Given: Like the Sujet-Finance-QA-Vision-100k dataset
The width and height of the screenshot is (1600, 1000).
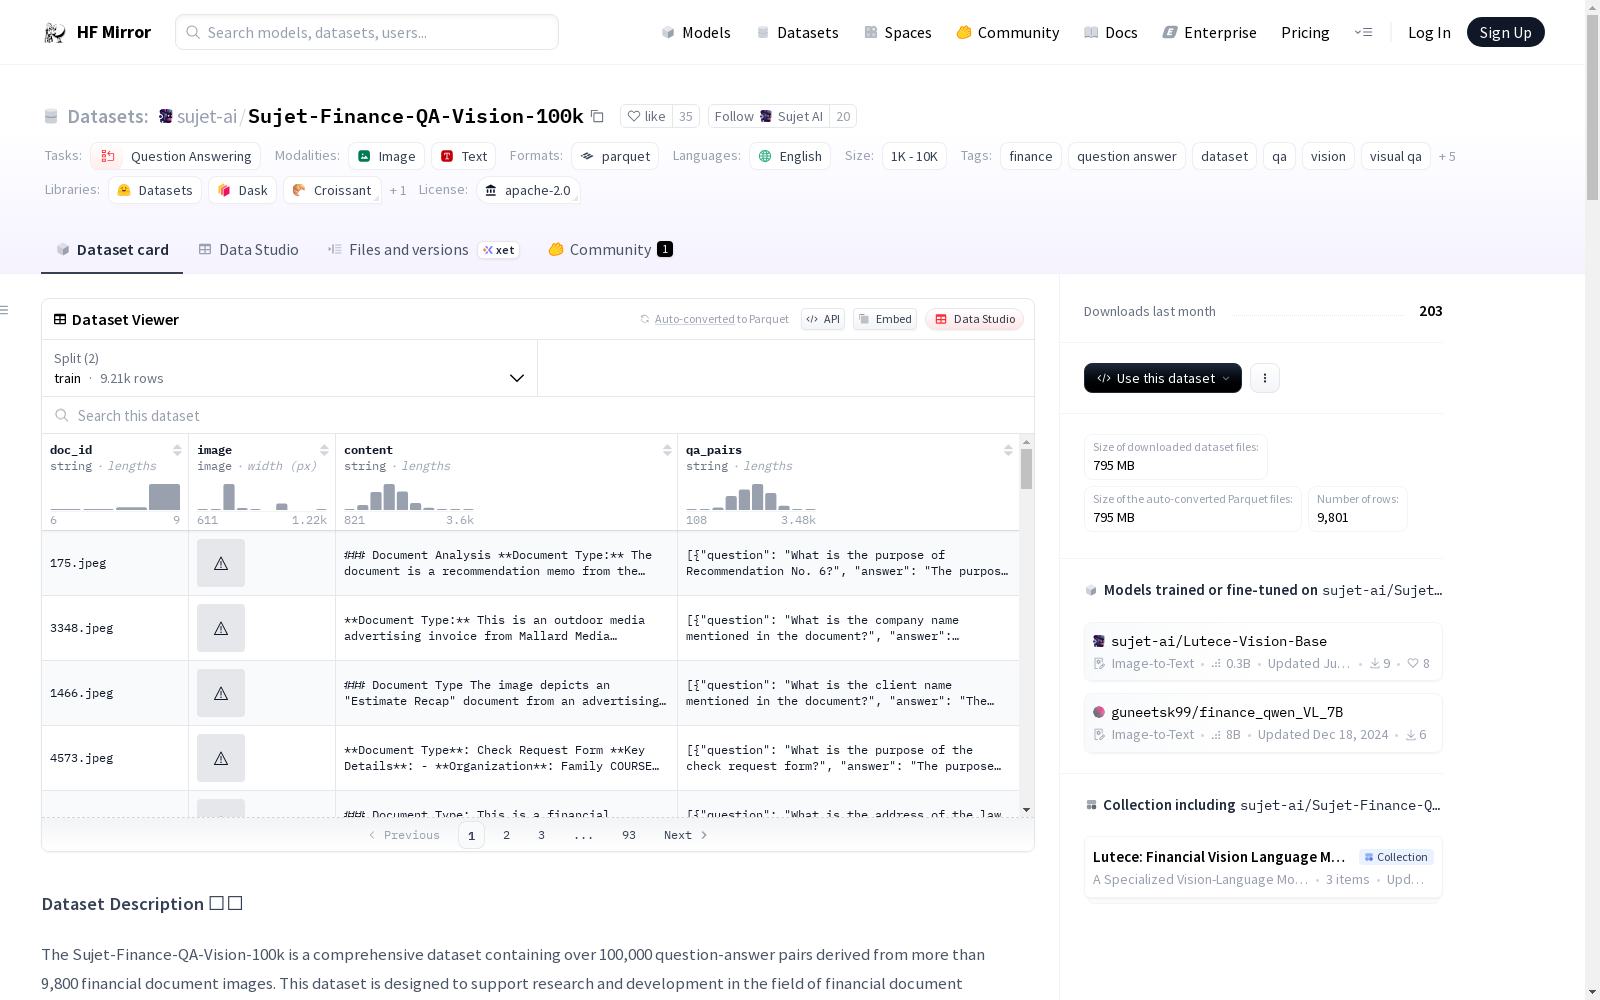Looking at the screenshot, I should pyautogui.click(x=646, y=116).
